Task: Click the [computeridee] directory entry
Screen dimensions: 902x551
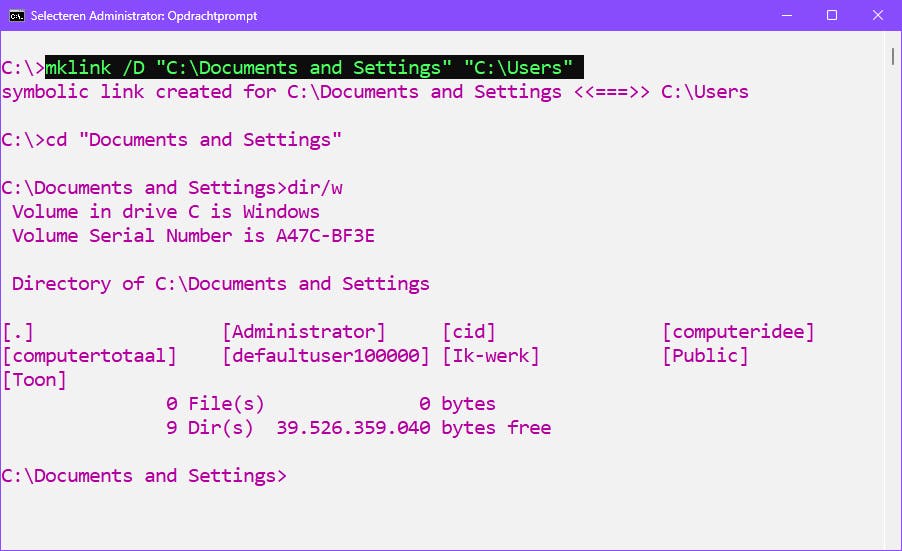Action: (738, 332)
